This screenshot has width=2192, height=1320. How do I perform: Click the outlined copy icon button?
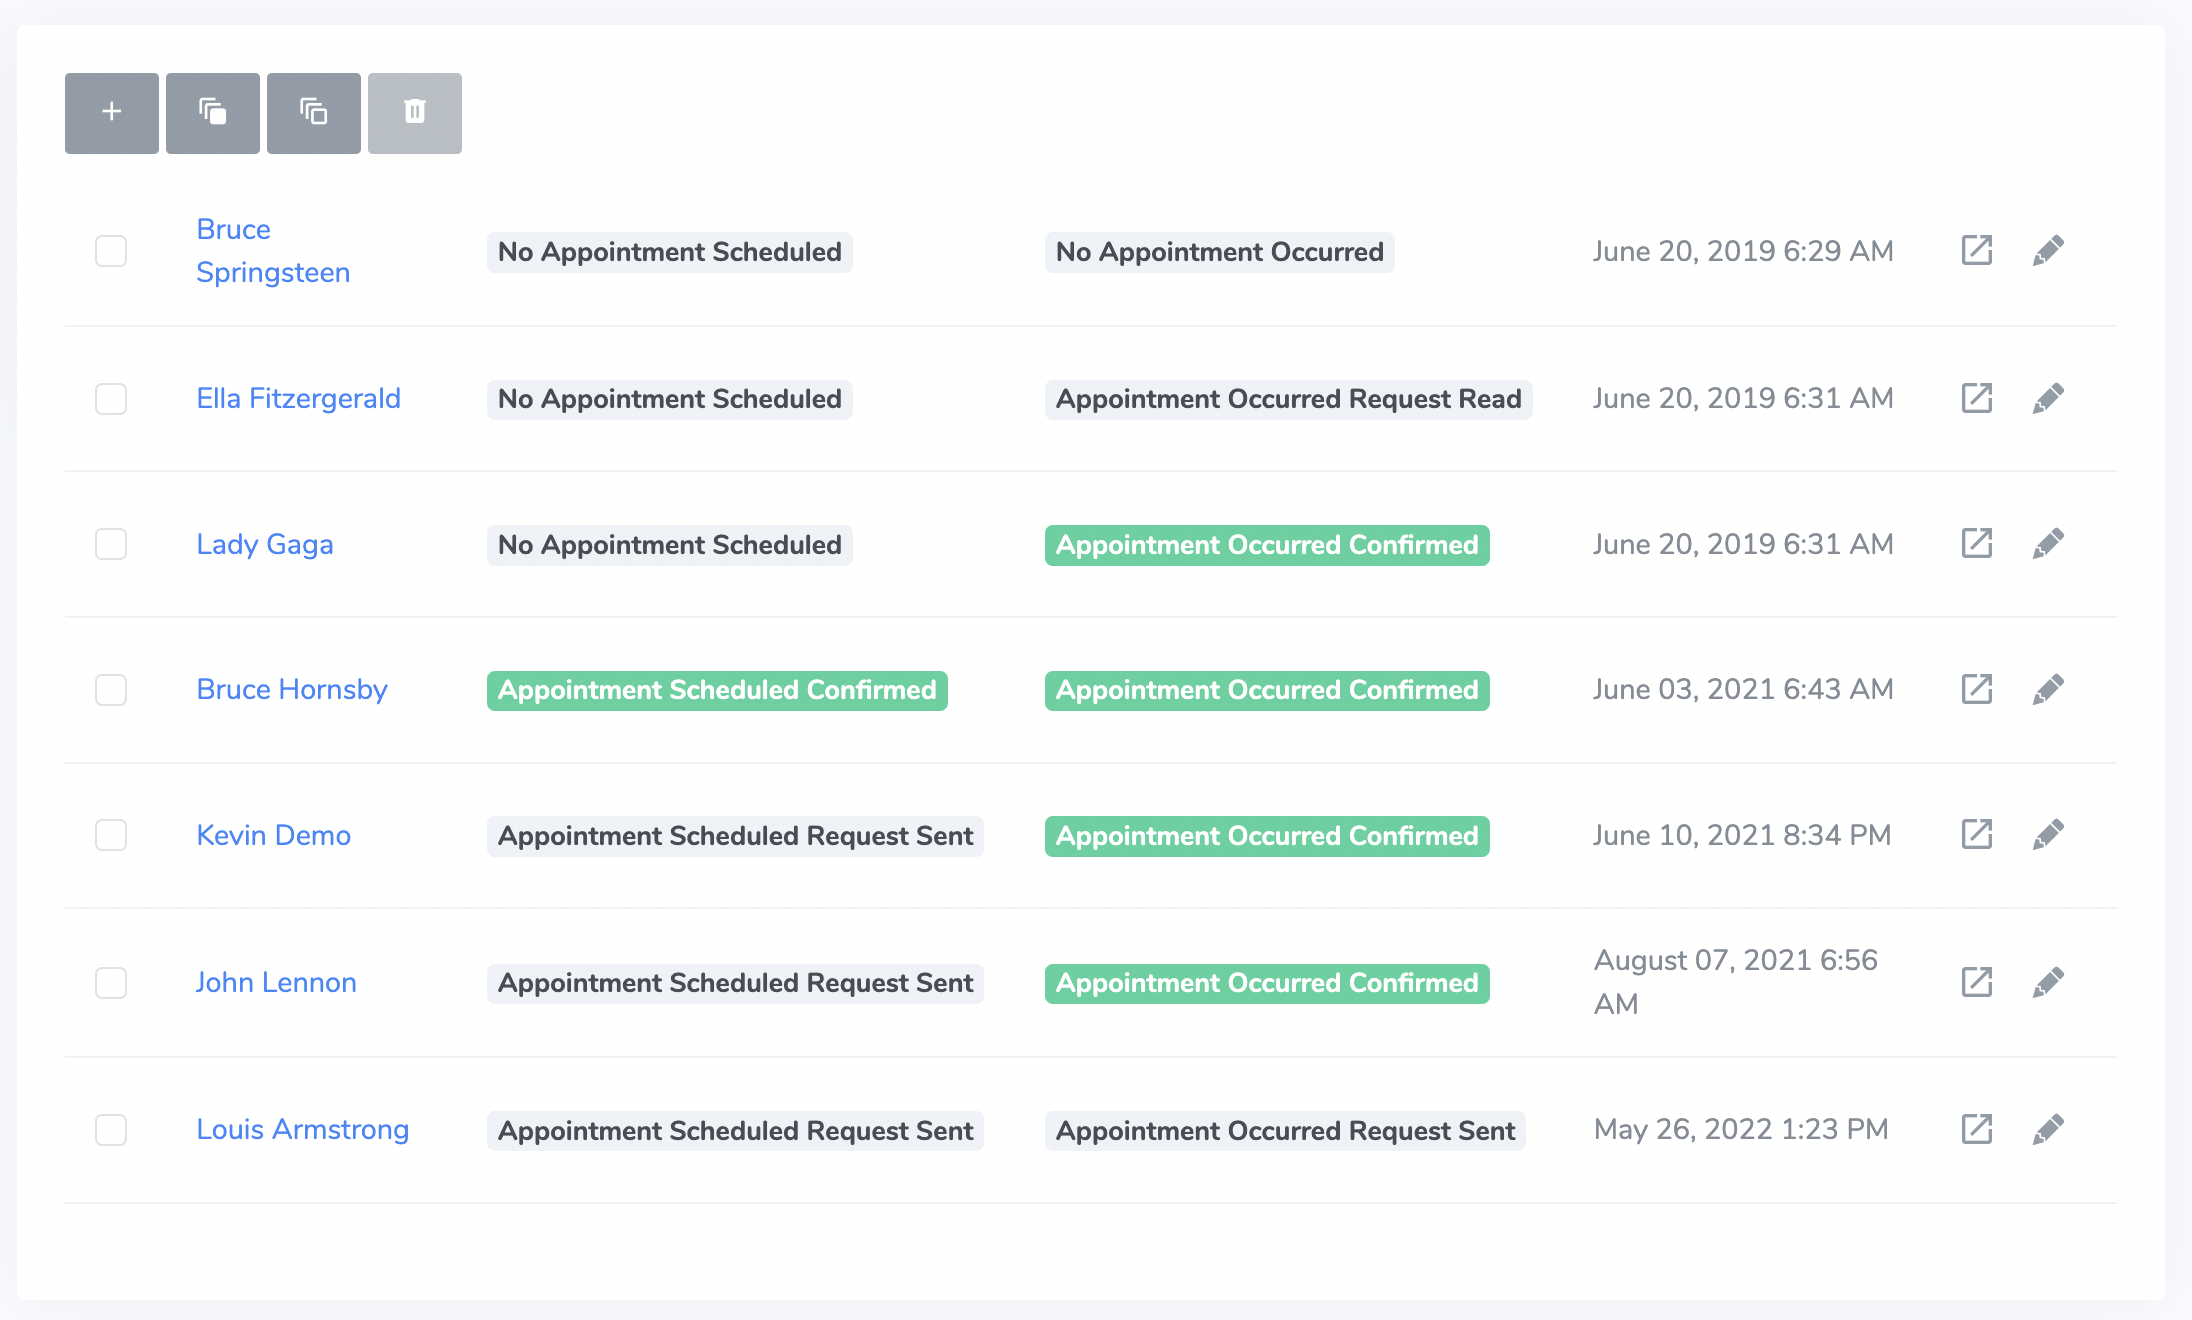point(313,112)
